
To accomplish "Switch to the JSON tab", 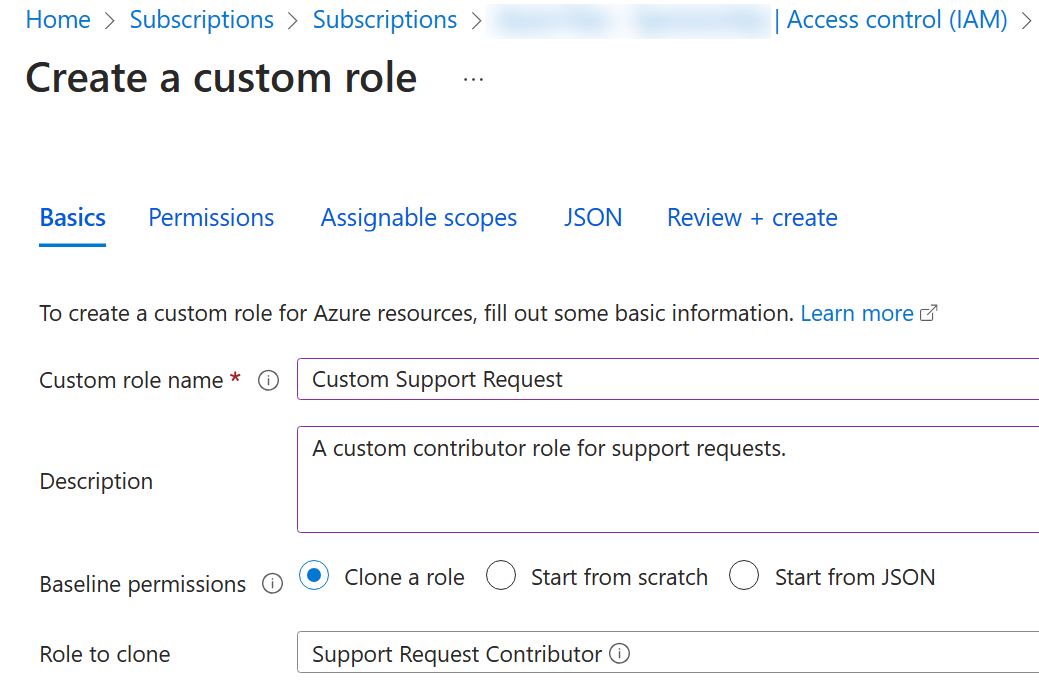I will (593, 217).
